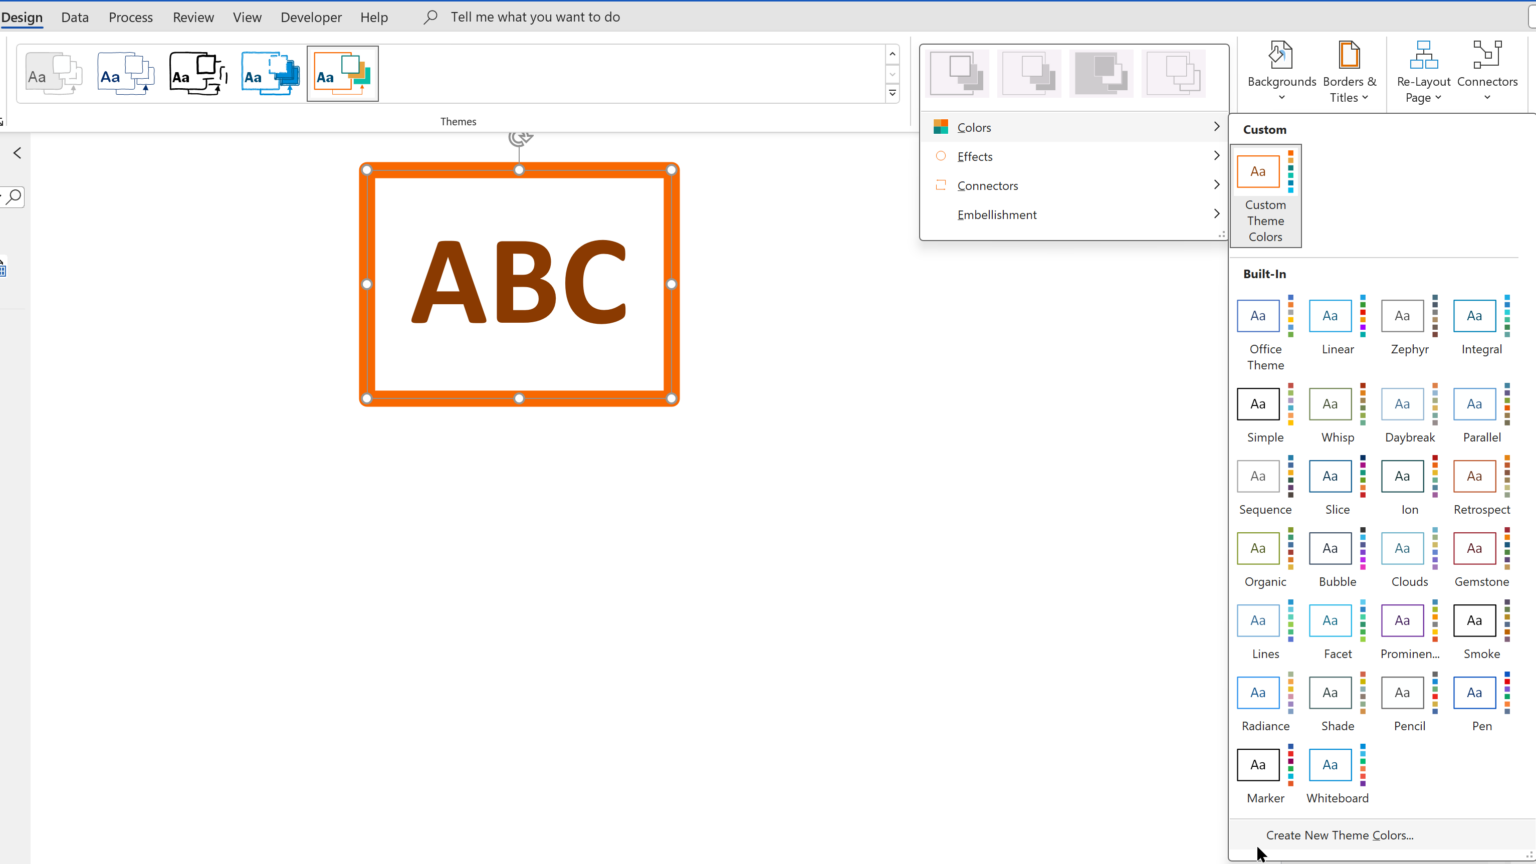The width and height of the screenshot is (1536, 864).
Task: Expand the Embellishment submenu
Action: (996, 214)
